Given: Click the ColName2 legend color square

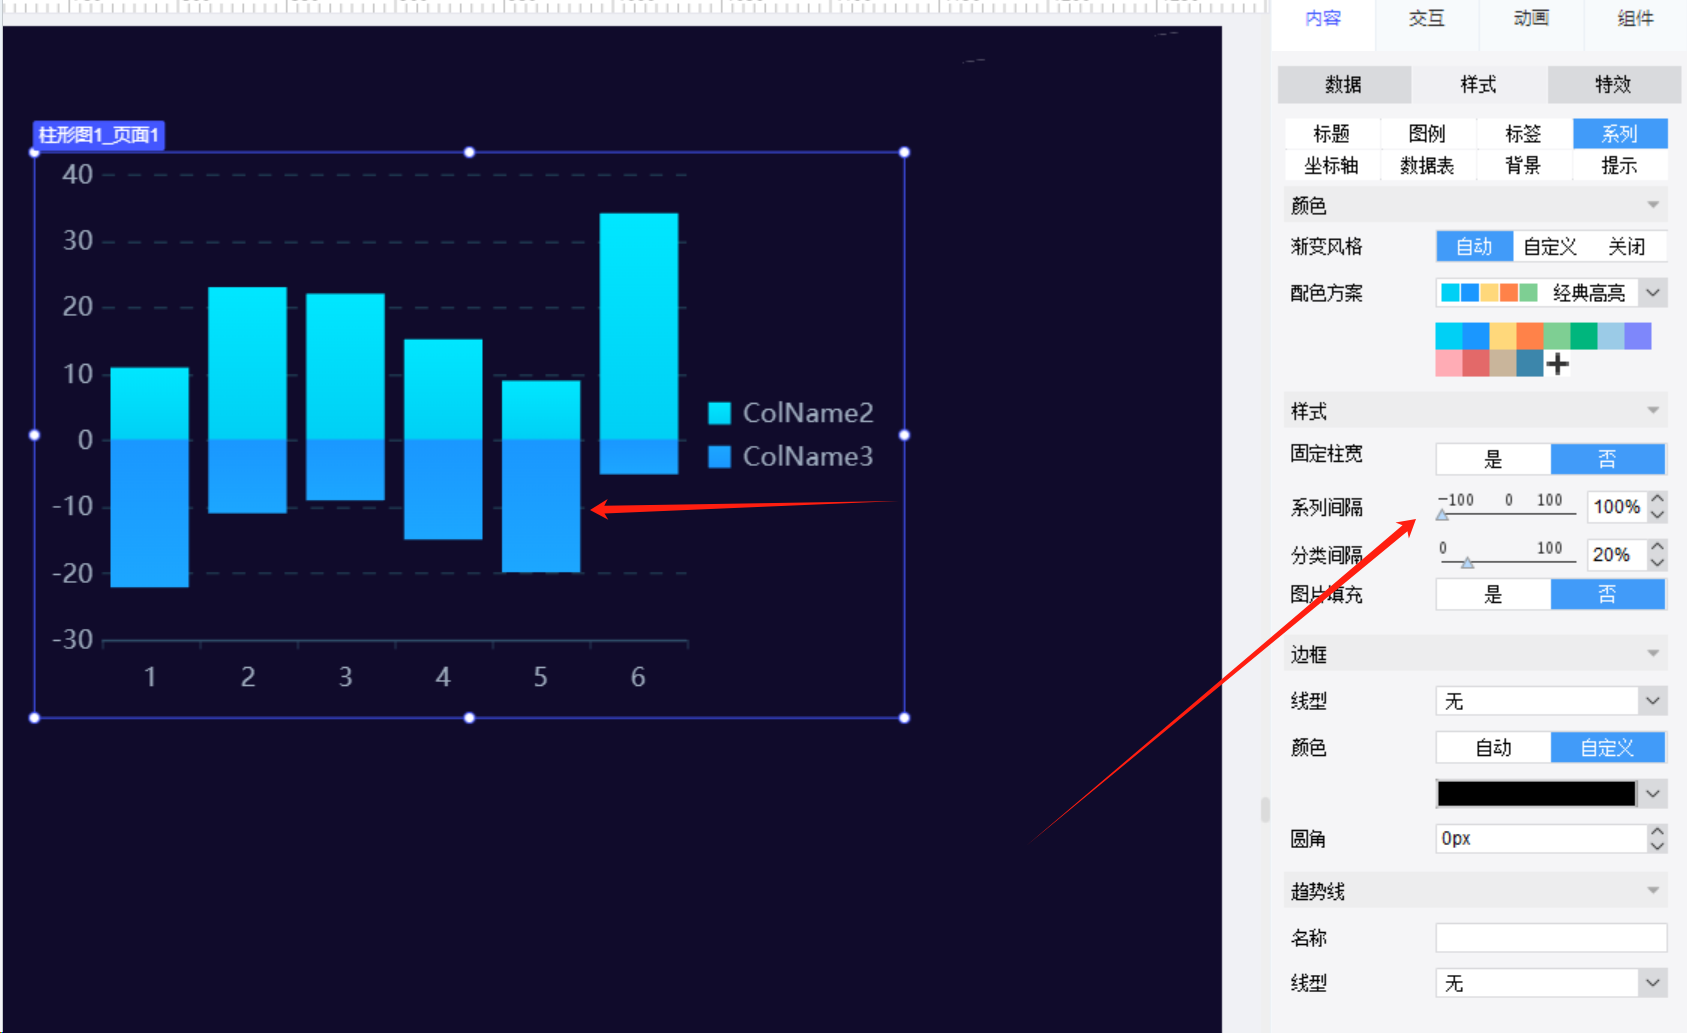Looking at the screenshot, I should pos(719,413).
